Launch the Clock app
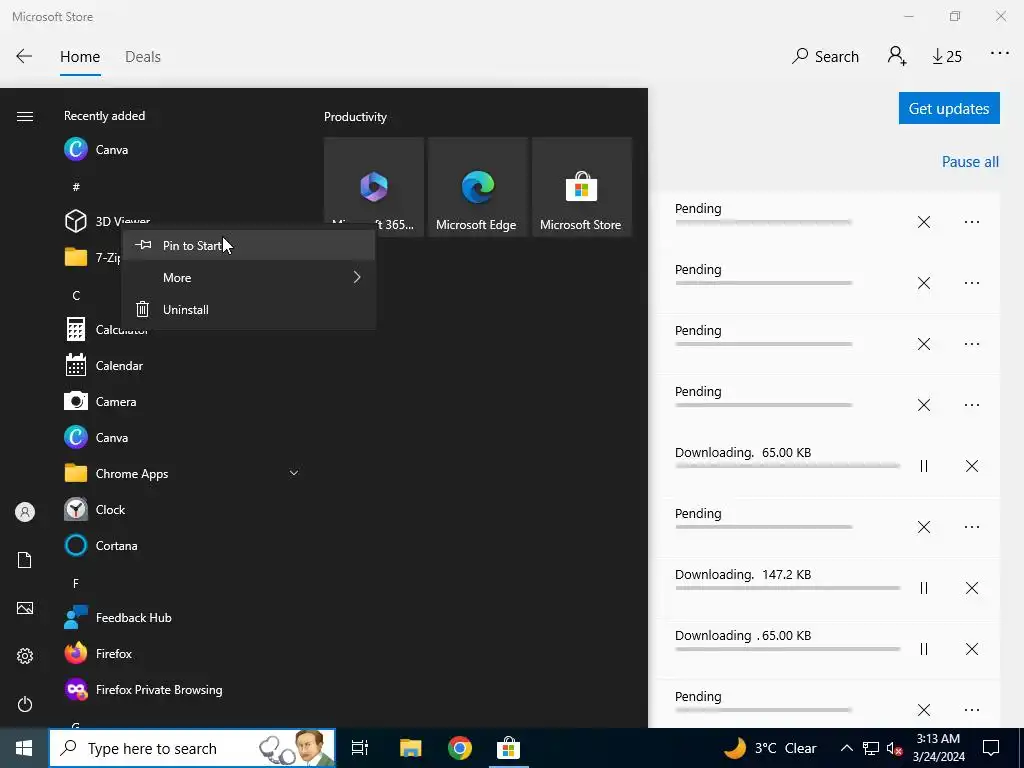Viewport: 1024px width, 768px height. pos(182,509)
